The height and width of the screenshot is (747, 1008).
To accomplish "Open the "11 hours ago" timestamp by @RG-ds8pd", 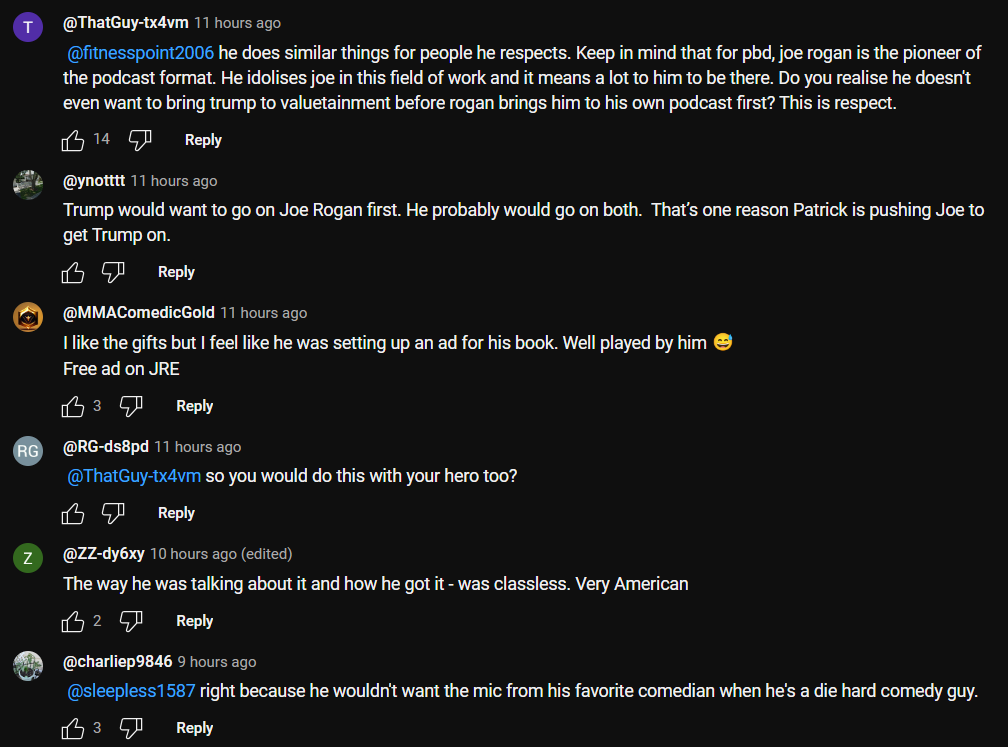I will click(197, 447).
